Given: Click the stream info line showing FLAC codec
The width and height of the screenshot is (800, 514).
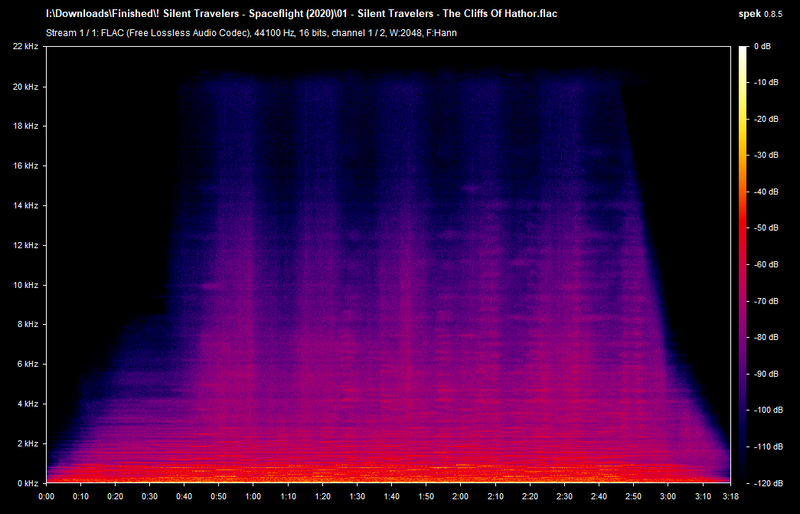Looking at the screenshot, I should tap(252, 33).
